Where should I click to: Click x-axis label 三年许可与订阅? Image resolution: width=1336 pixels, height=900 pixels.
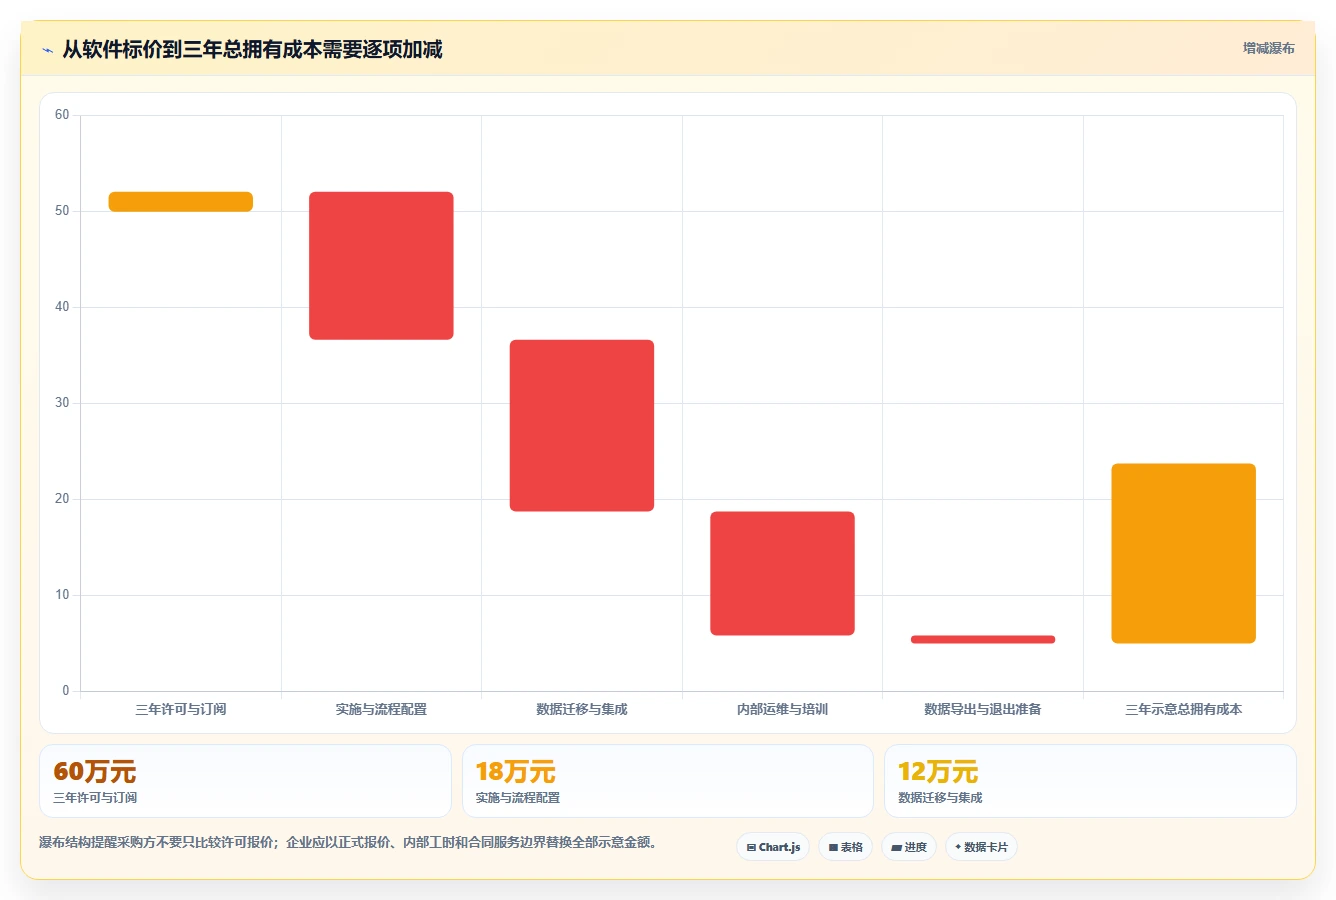pyautogui.click(x=181, y=709)
